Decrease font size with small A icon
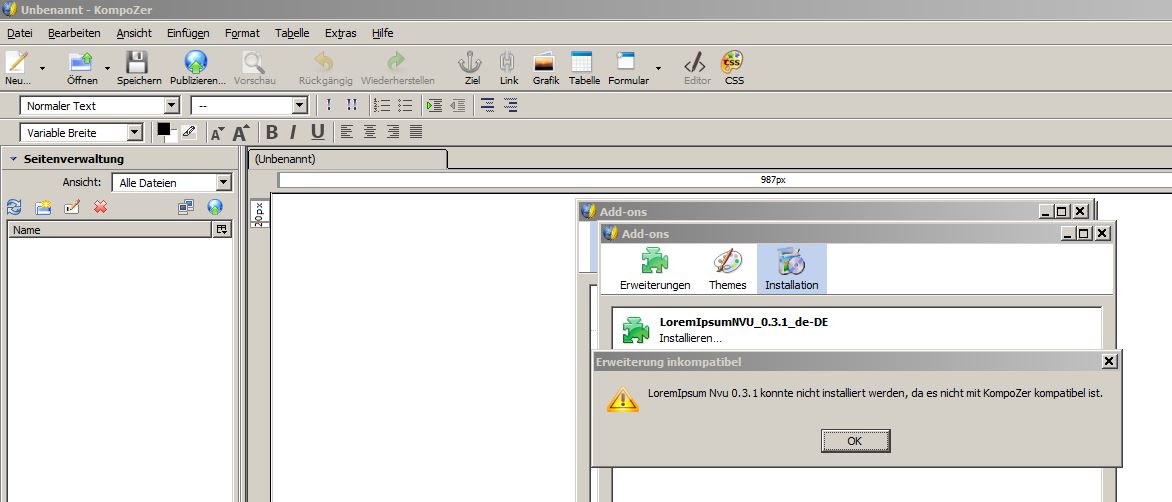 [x=218, y=134]
